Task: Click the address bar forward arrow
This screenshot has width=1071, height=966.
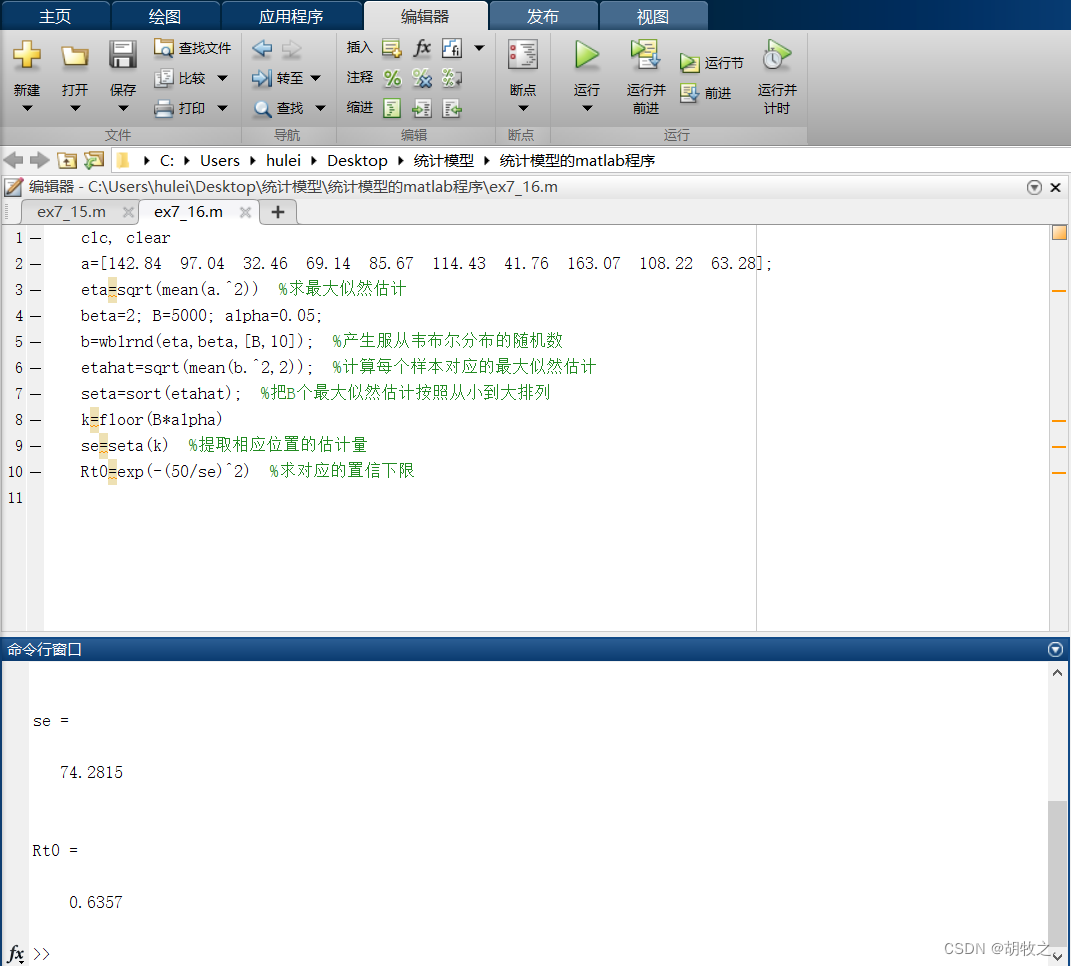Action: pos(40,161)
